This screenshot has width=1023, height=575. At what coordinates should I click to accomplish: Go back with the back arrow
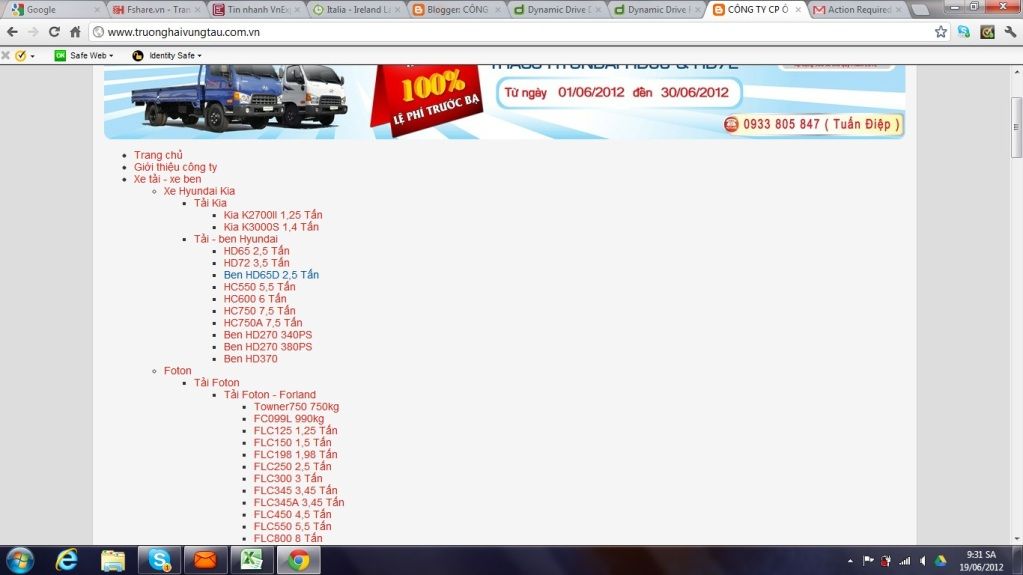(12, 32)
